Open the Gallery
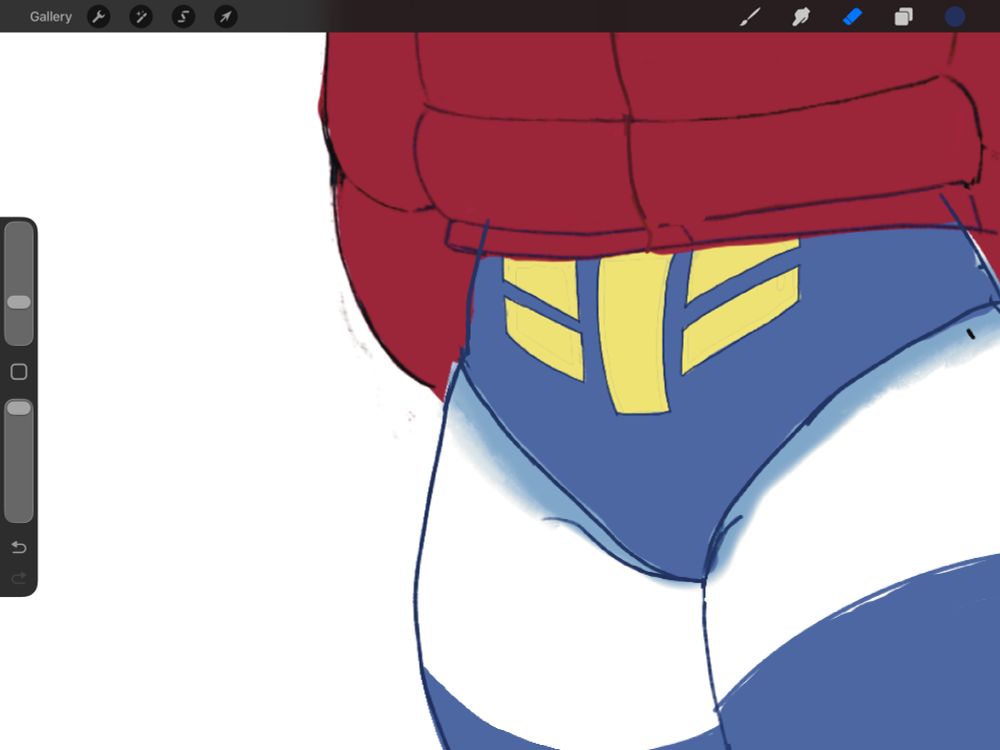This screenshot has height=750, width=1000. tap(50, 17)
